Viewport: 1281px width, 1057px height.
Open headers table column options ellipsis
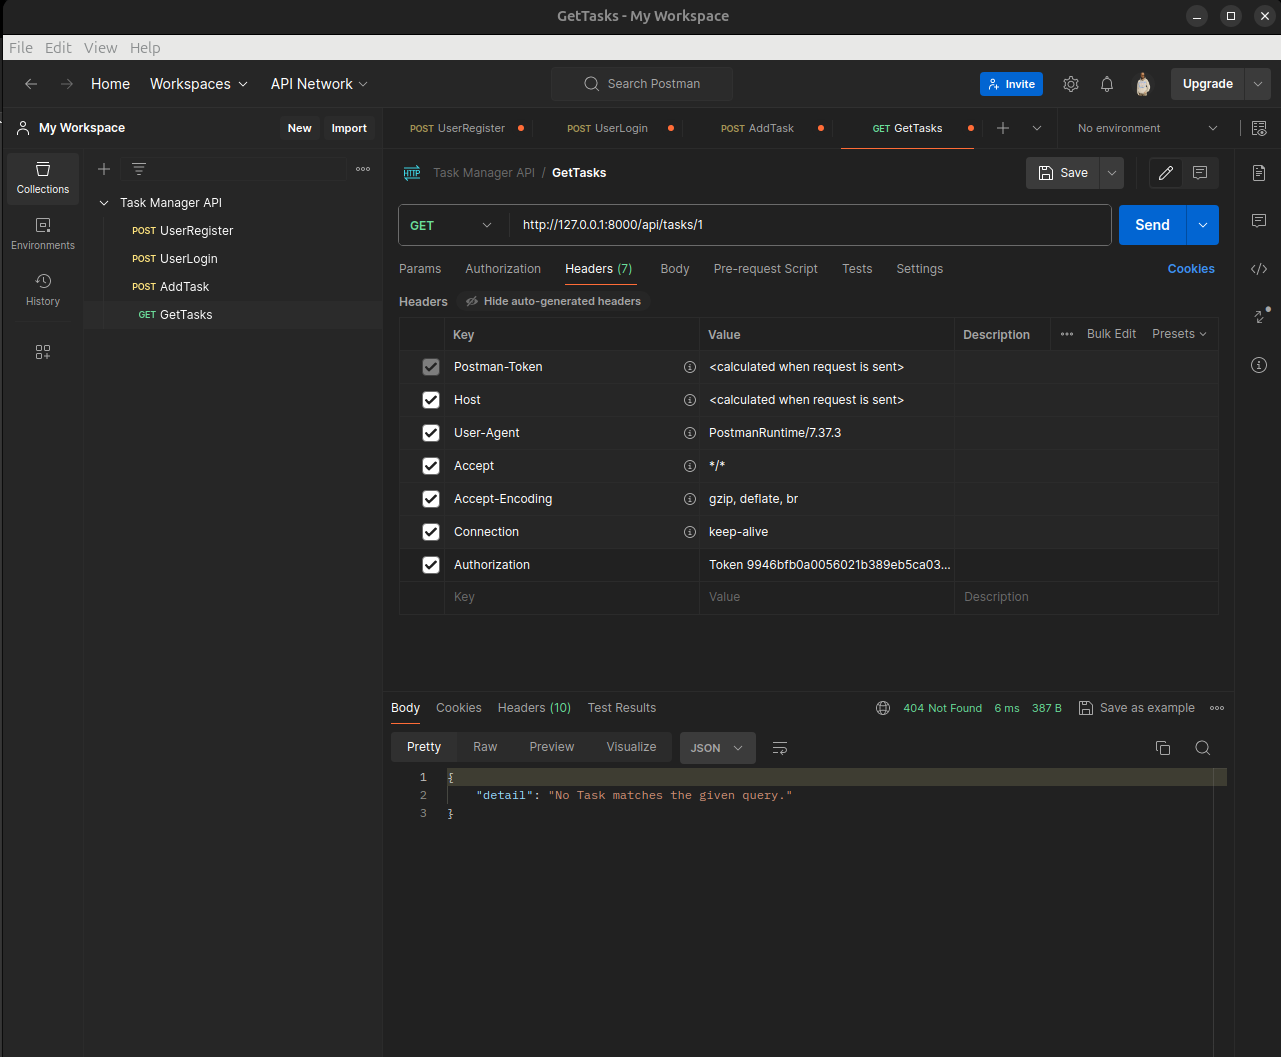tap(1067, 334)
